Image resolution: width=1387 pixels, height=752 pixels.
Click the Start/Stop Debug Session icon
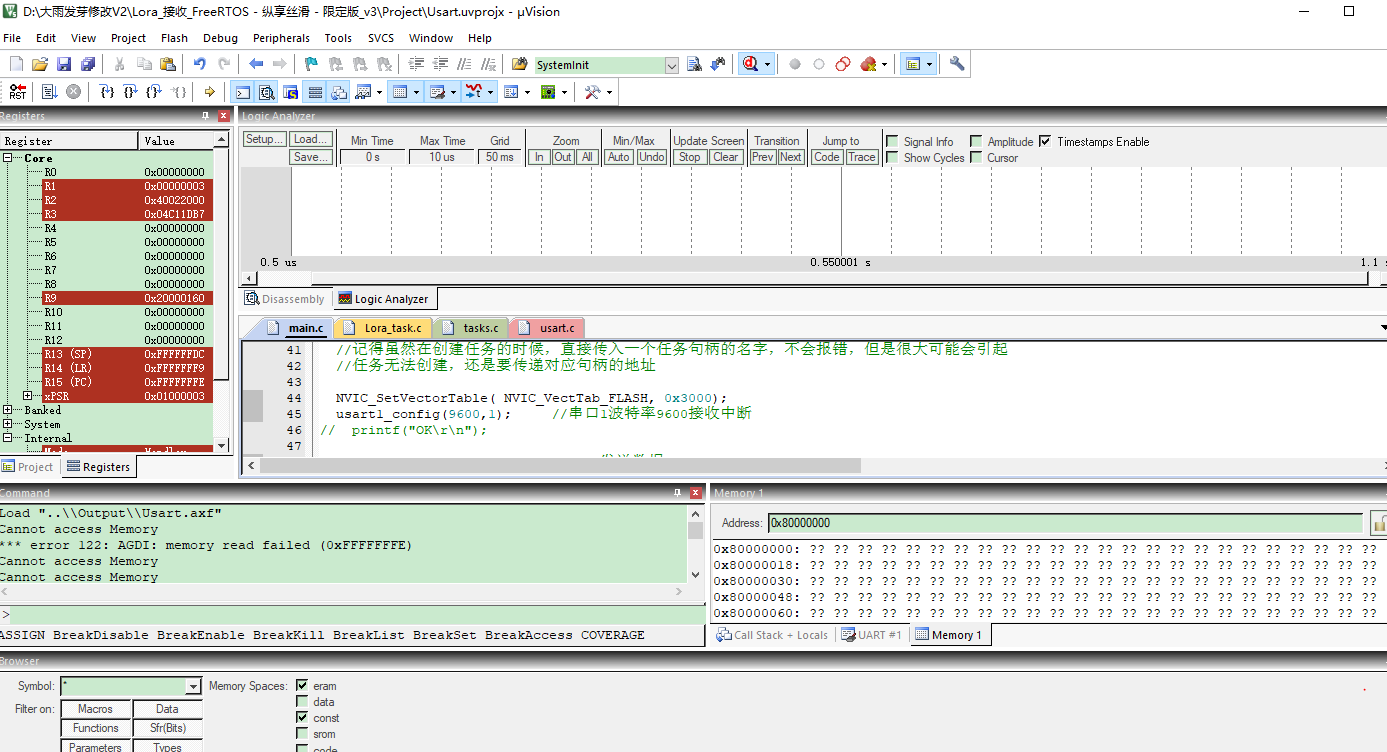750,64
